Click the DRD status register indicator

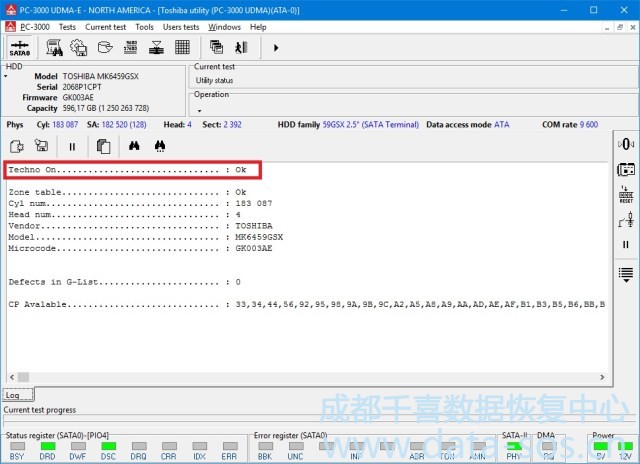click(x=47, y=445)
